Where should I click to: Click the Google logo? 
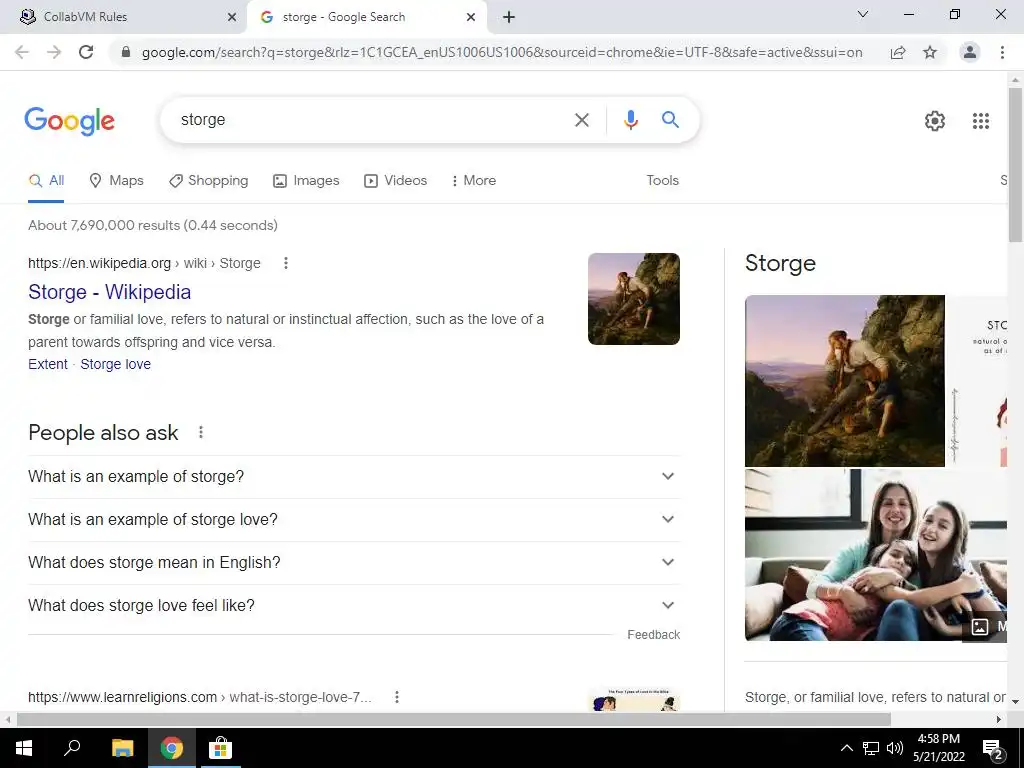coord(69,121)
